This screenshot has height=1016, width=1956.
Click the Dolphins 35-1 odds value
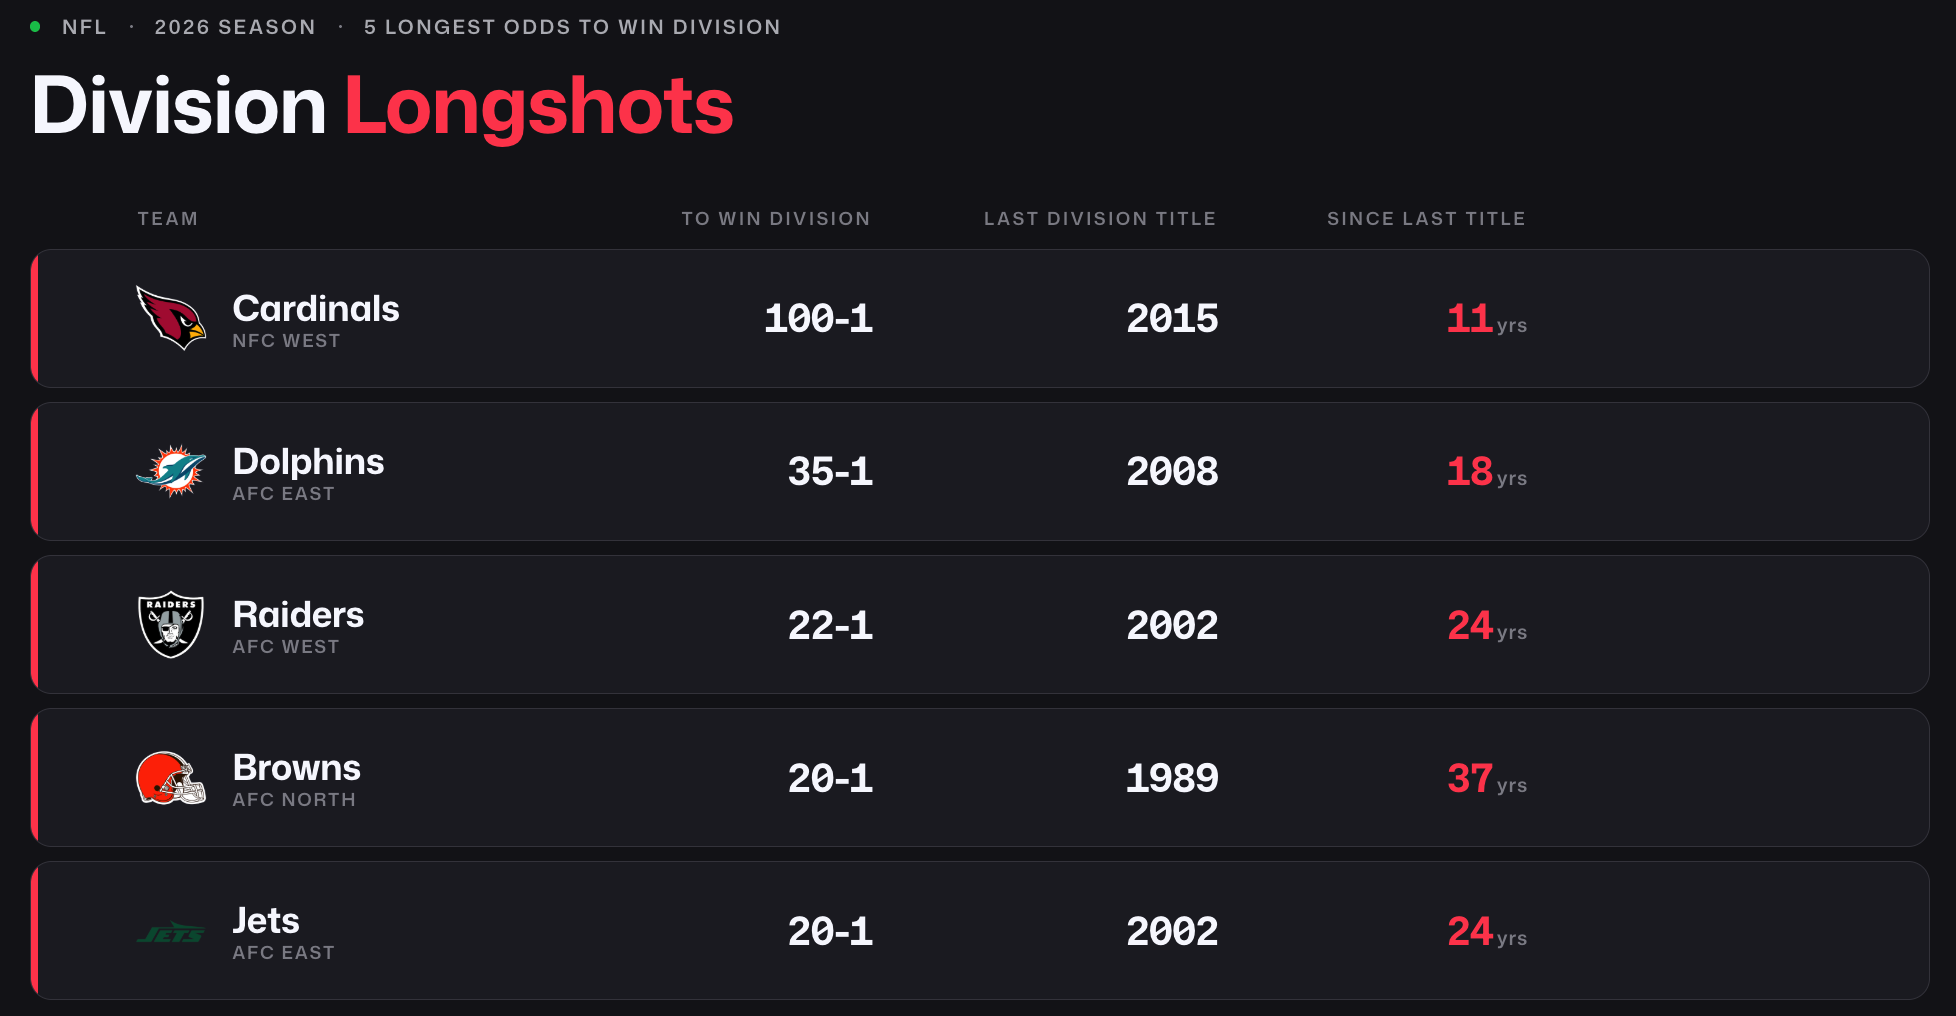pyautogui.click(x=830, y=472)
